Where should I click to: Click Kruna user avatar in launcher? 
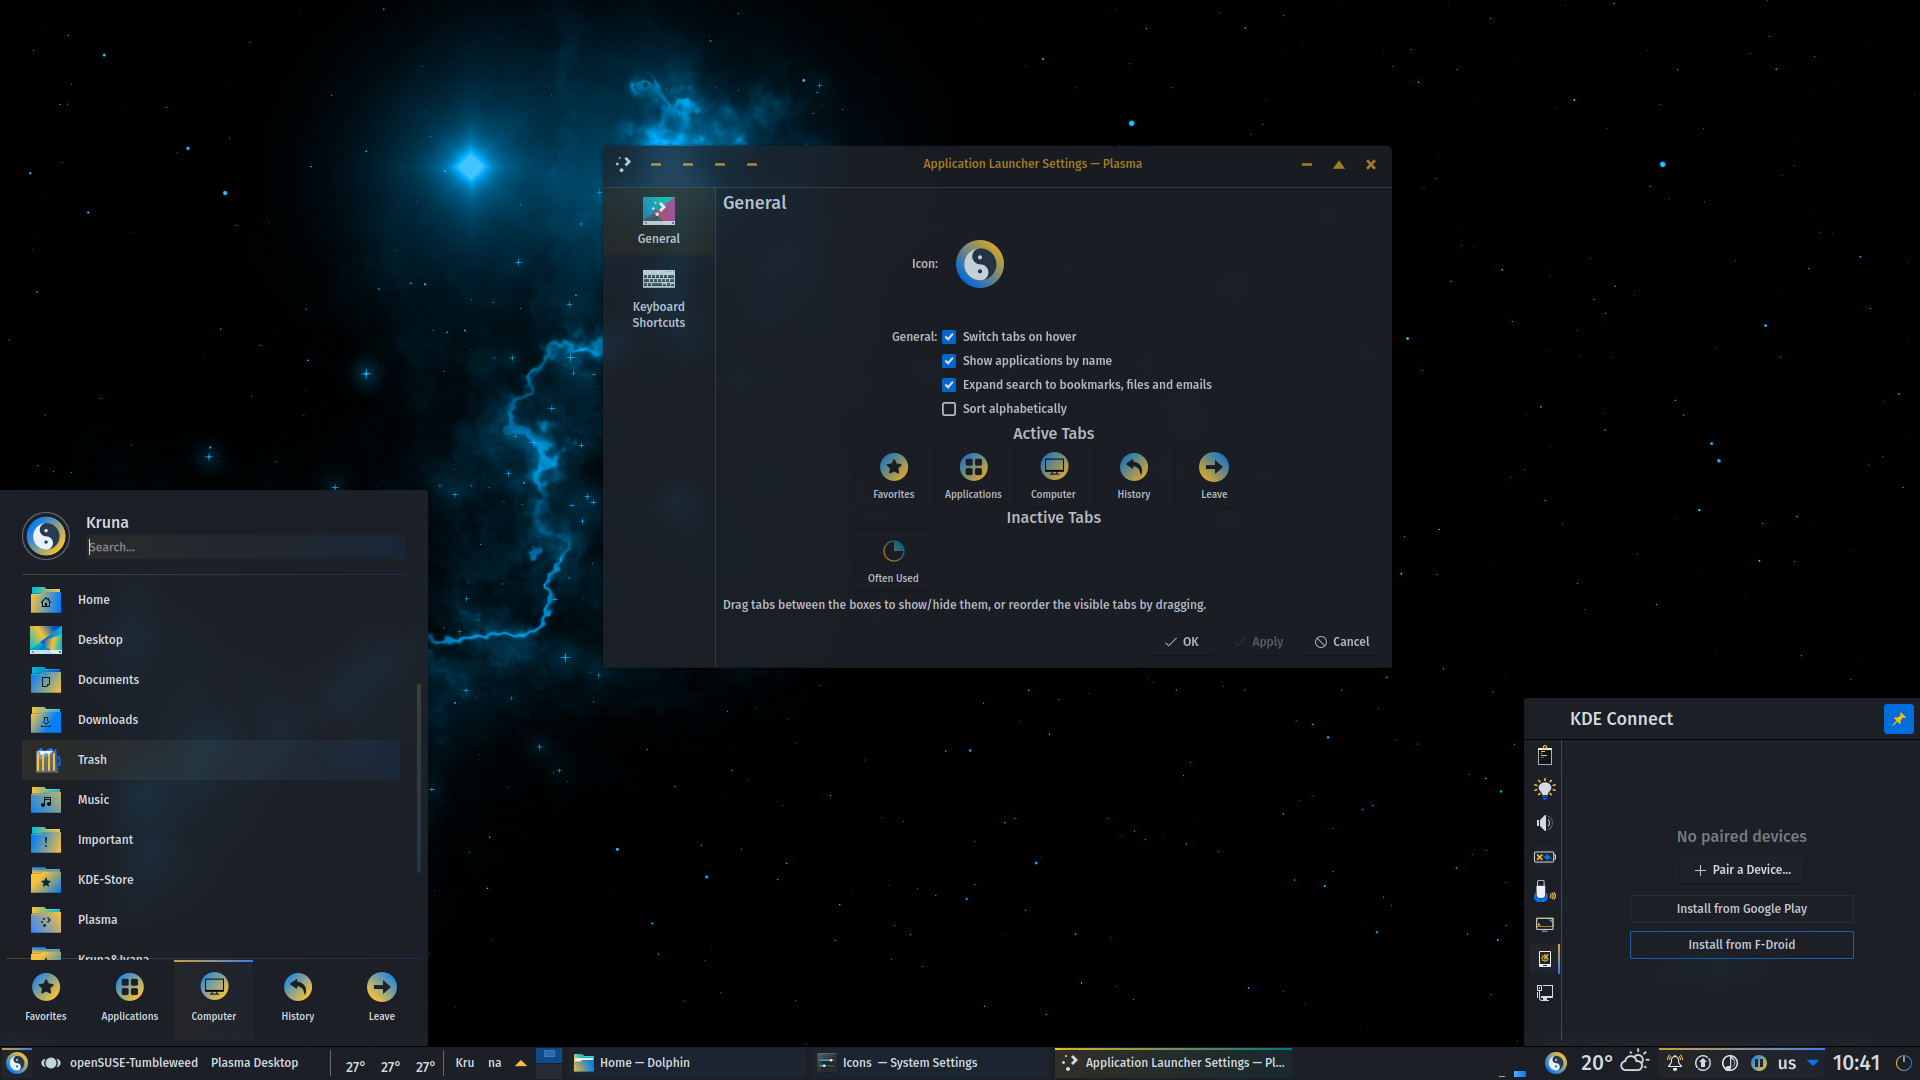[x=46, y=536]
